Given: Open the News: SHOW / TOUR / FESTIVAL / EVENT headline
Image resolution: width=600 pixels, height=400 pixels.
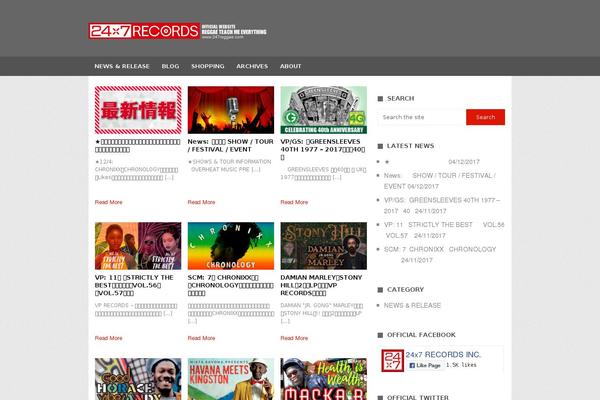Looking at the screenshot, I should pyautogui.click(x=230, y=145).
